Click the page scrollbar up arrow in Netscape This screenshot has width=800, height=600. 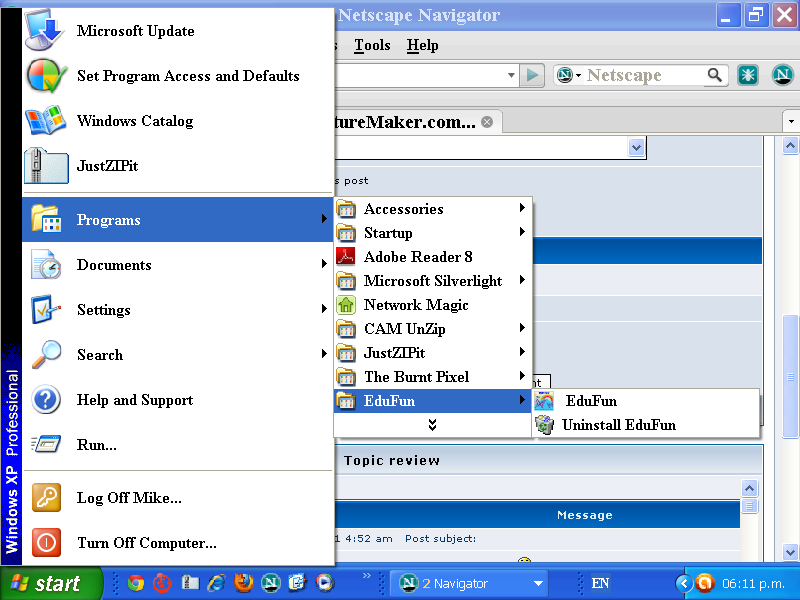tap(790, 146)
